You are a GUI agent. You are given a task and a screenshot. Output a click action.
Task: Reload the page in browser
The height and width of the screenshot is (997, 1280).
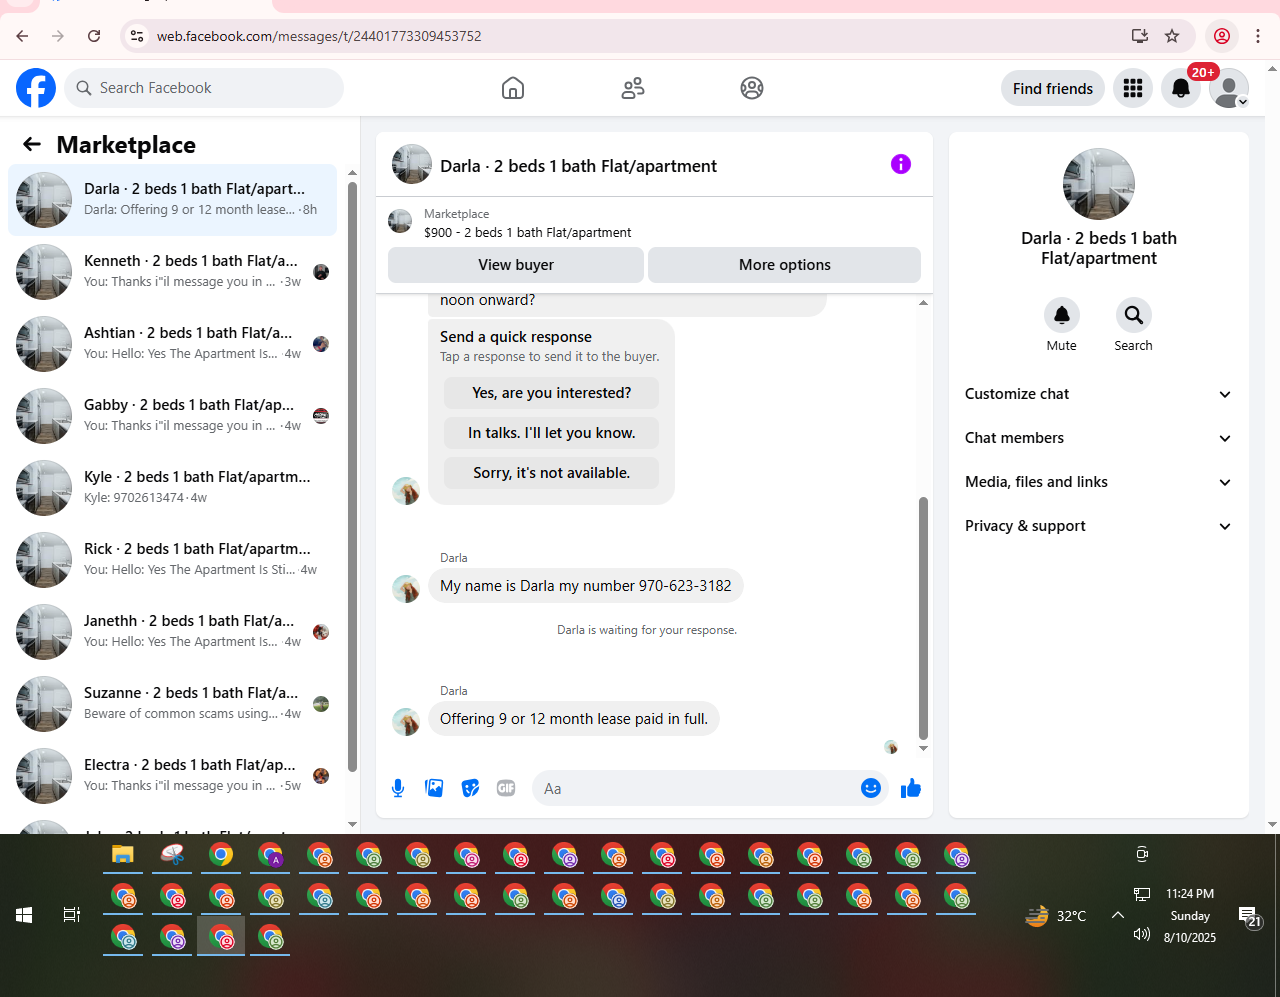(x=94, y=36)
